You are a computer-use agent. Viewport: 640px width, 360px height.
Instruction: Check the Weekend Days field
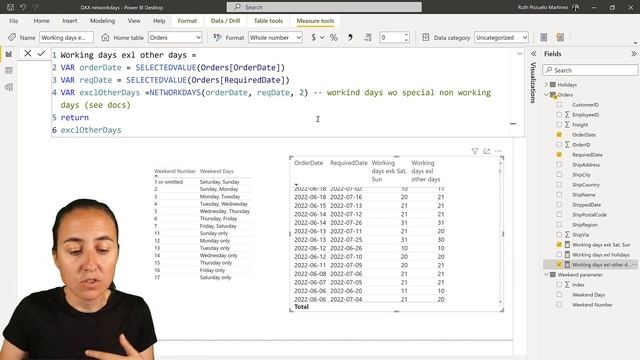(x=559, y=294)
